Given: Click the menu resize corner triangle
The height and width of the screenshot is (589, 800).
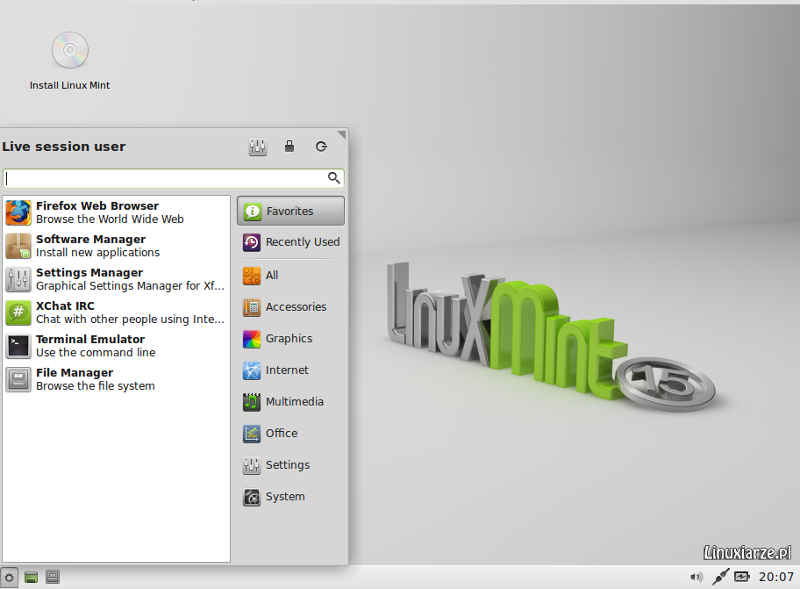Looking at the screenshot, I should (342, 135).
